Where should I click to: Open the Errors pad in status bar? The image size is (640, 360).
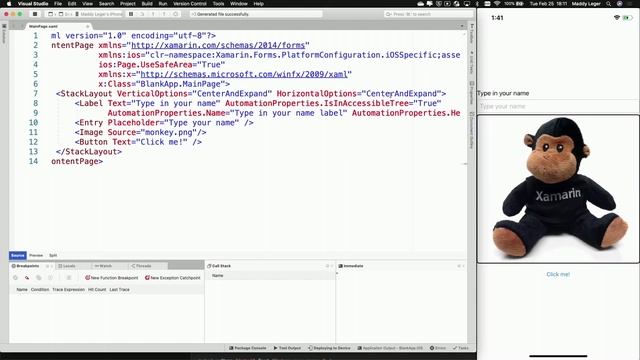click(x=438, y=348)
